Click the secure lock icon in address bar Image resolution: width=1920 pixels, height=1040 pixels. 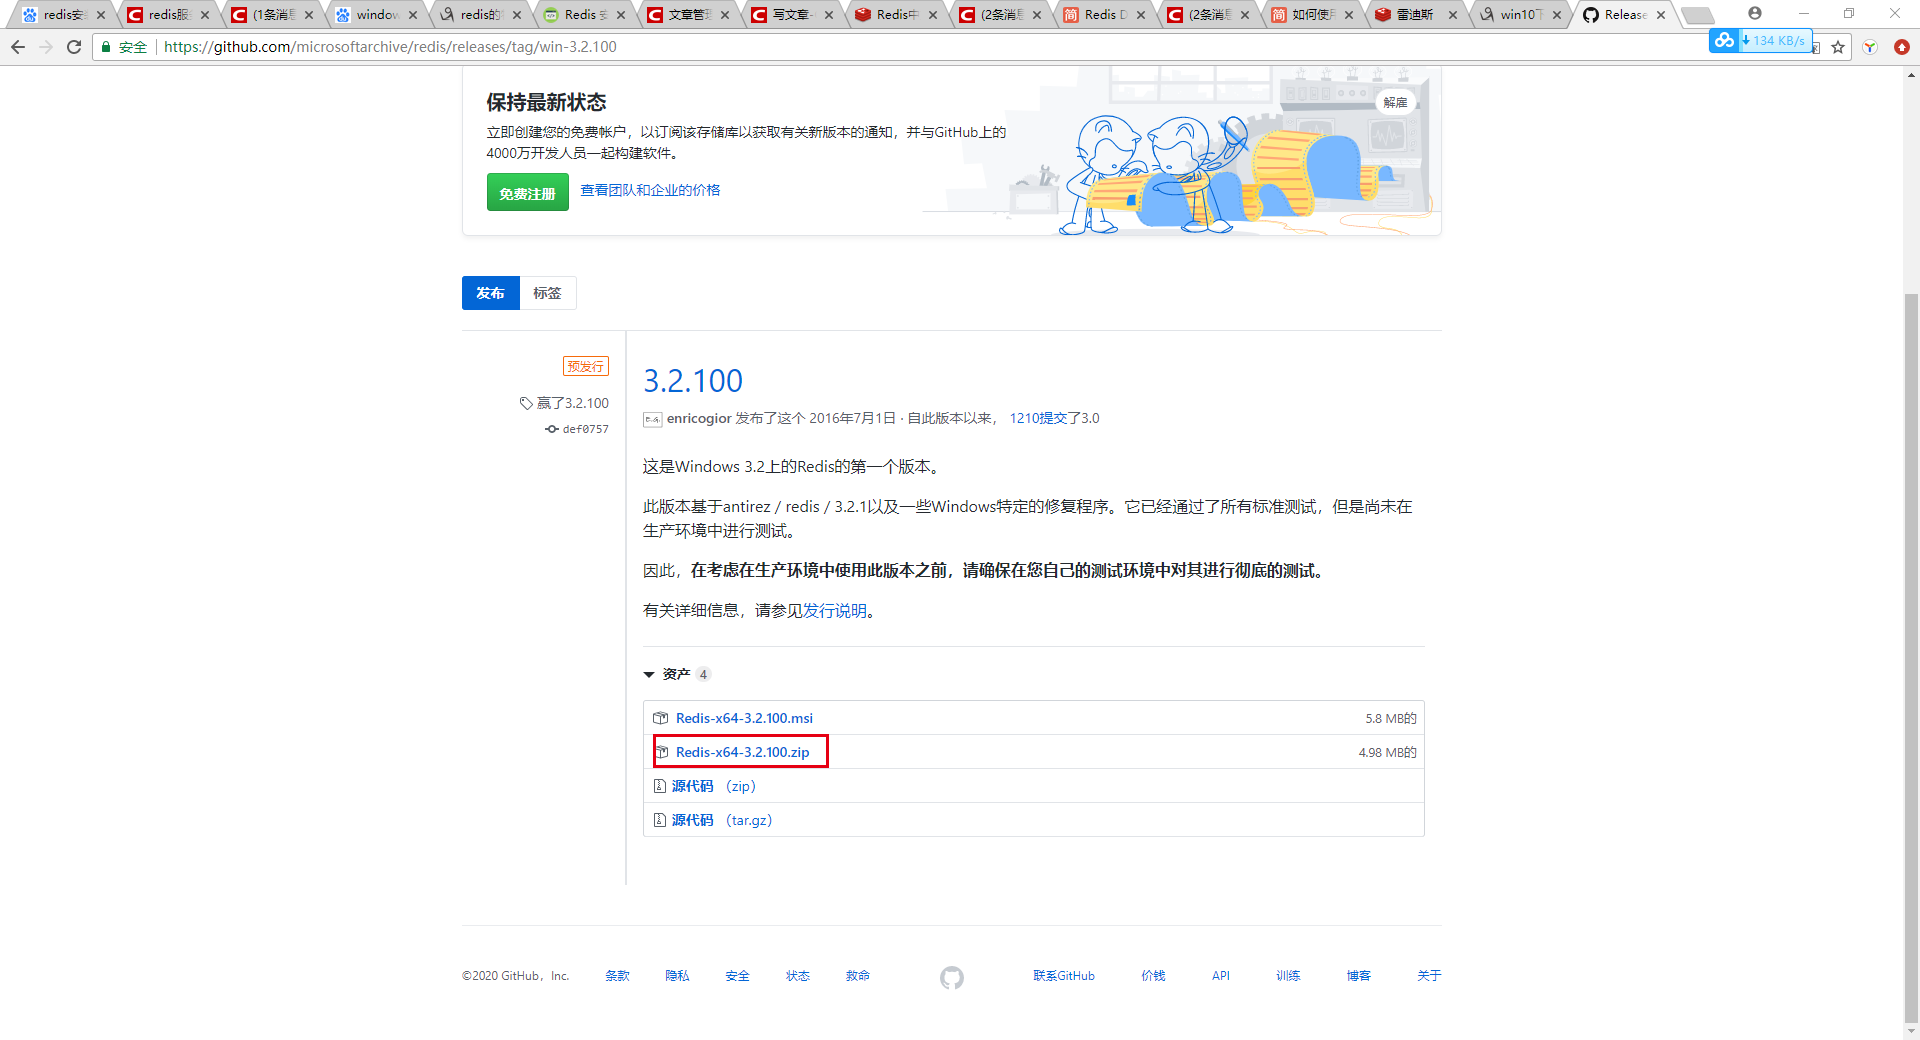pos(106,47)
